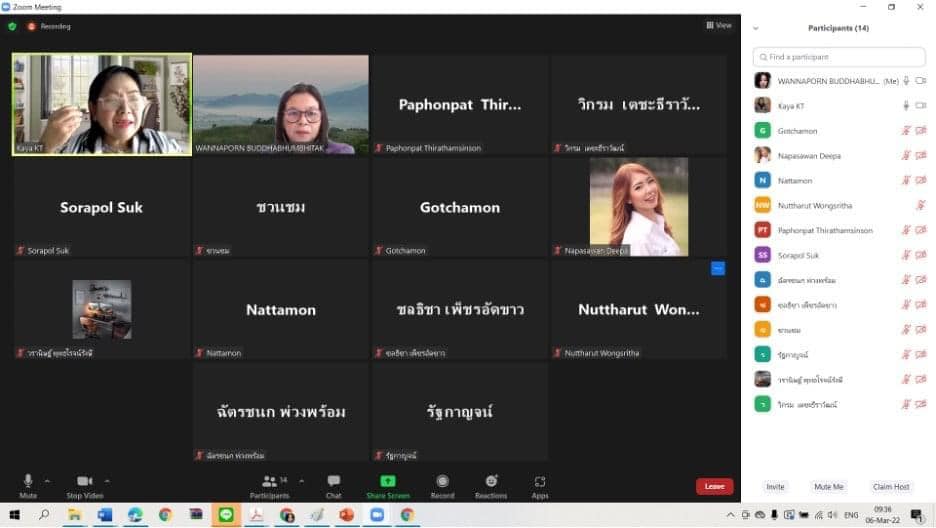This screenshot has height=528, width=936.
Task: Open the Reactions menu
Action: pos(491,481)
